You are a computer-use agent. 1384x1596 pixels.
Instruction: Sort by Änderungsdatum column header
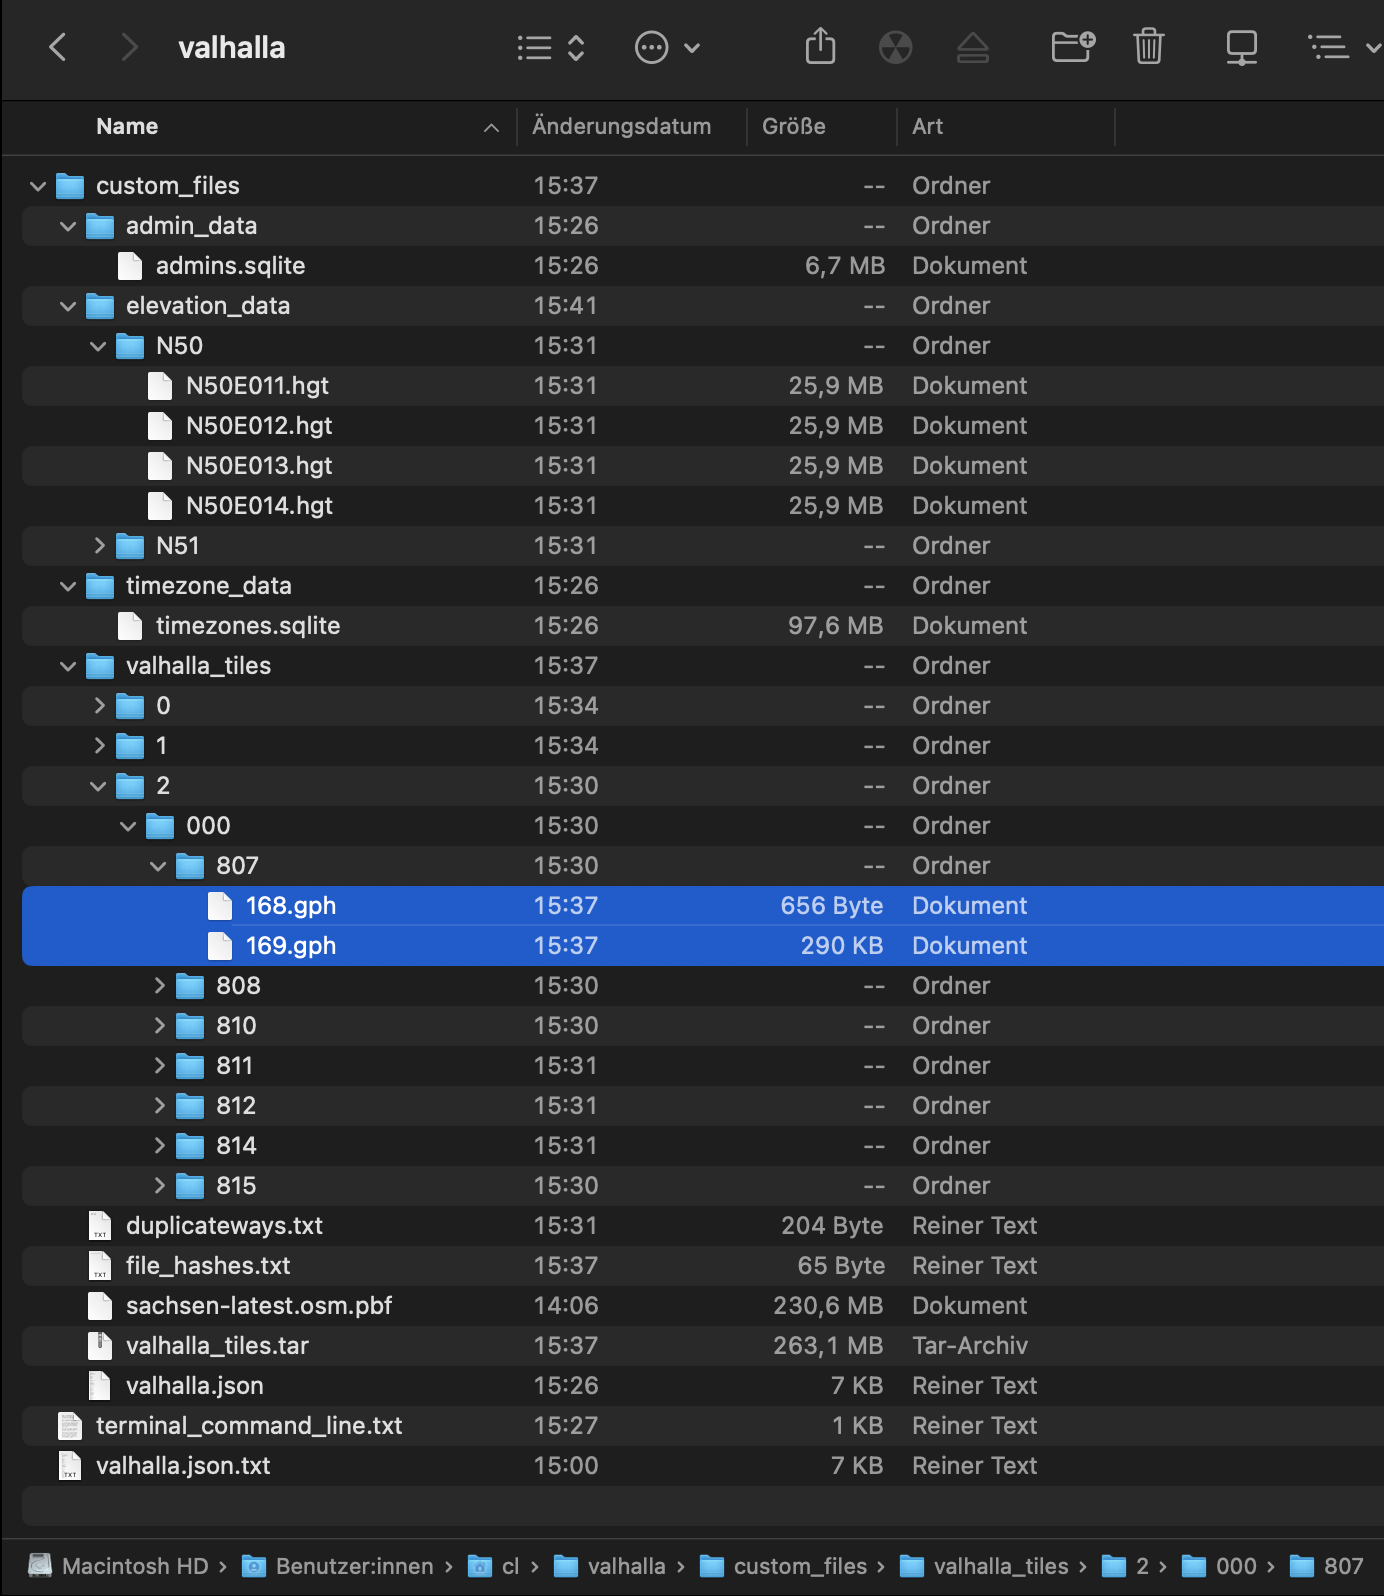621,127
